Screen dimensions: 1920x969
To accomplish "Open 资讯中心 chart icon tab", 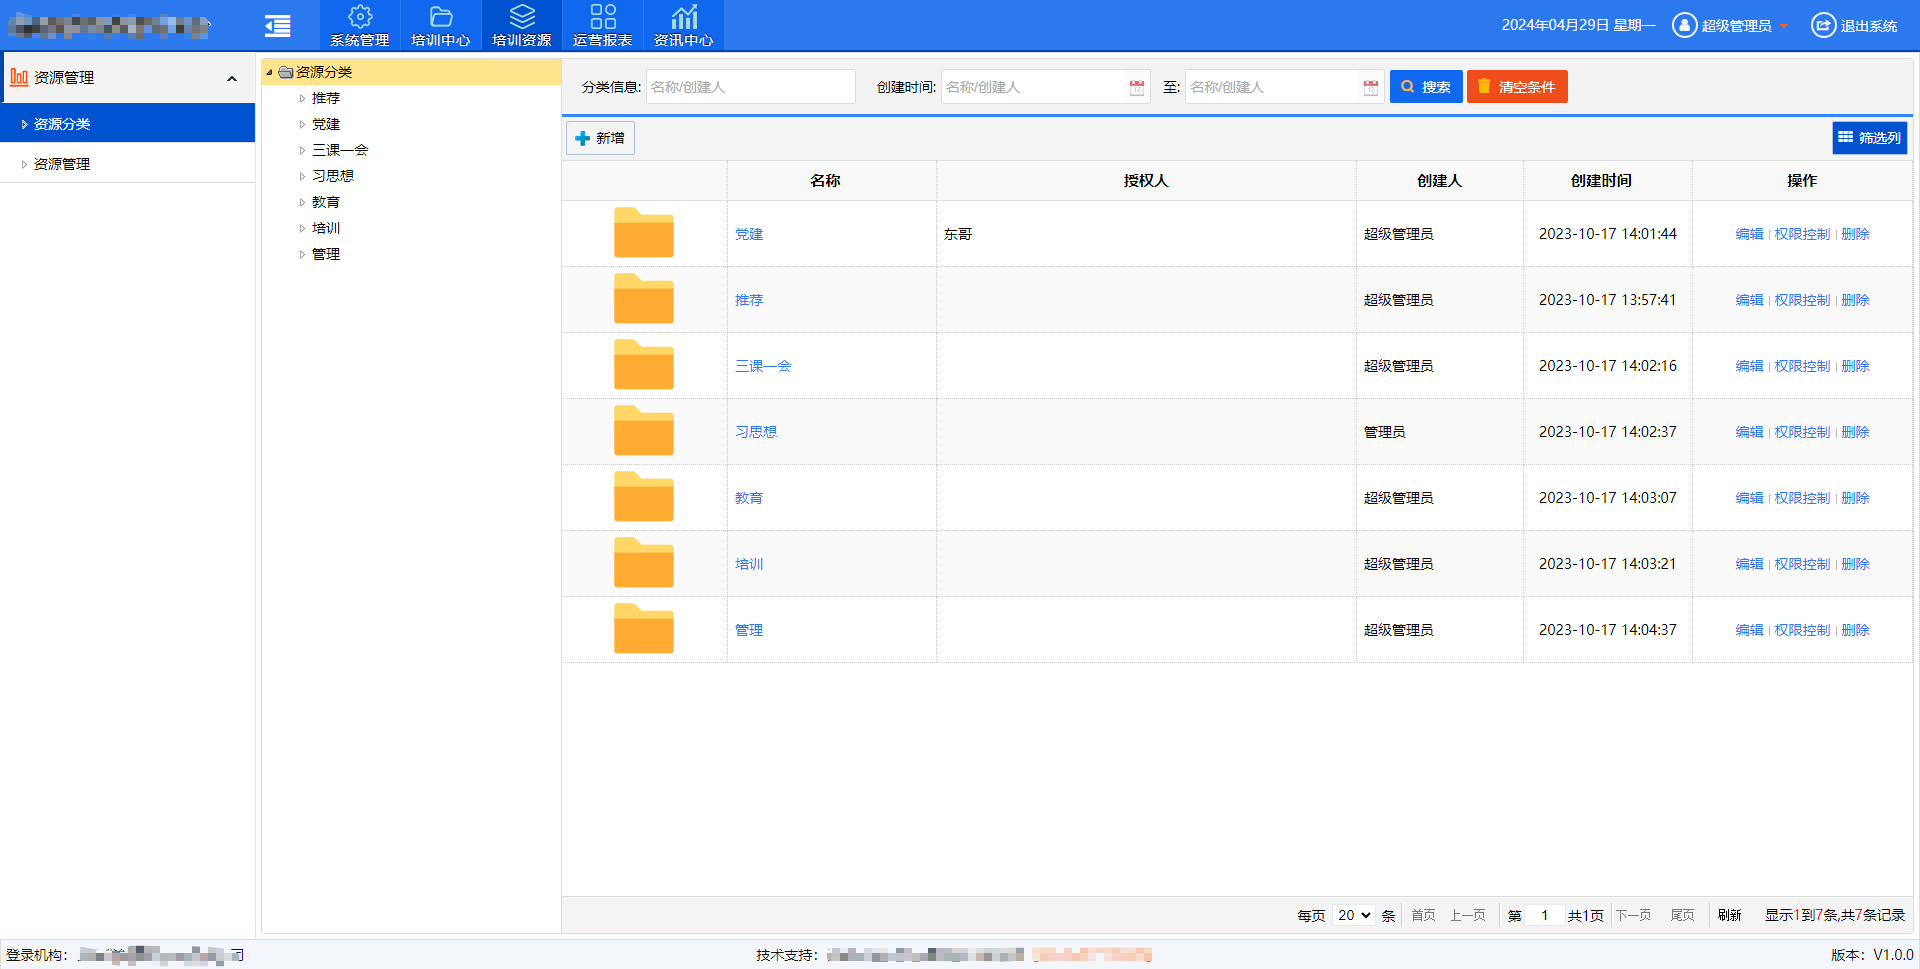I will 684,25.
